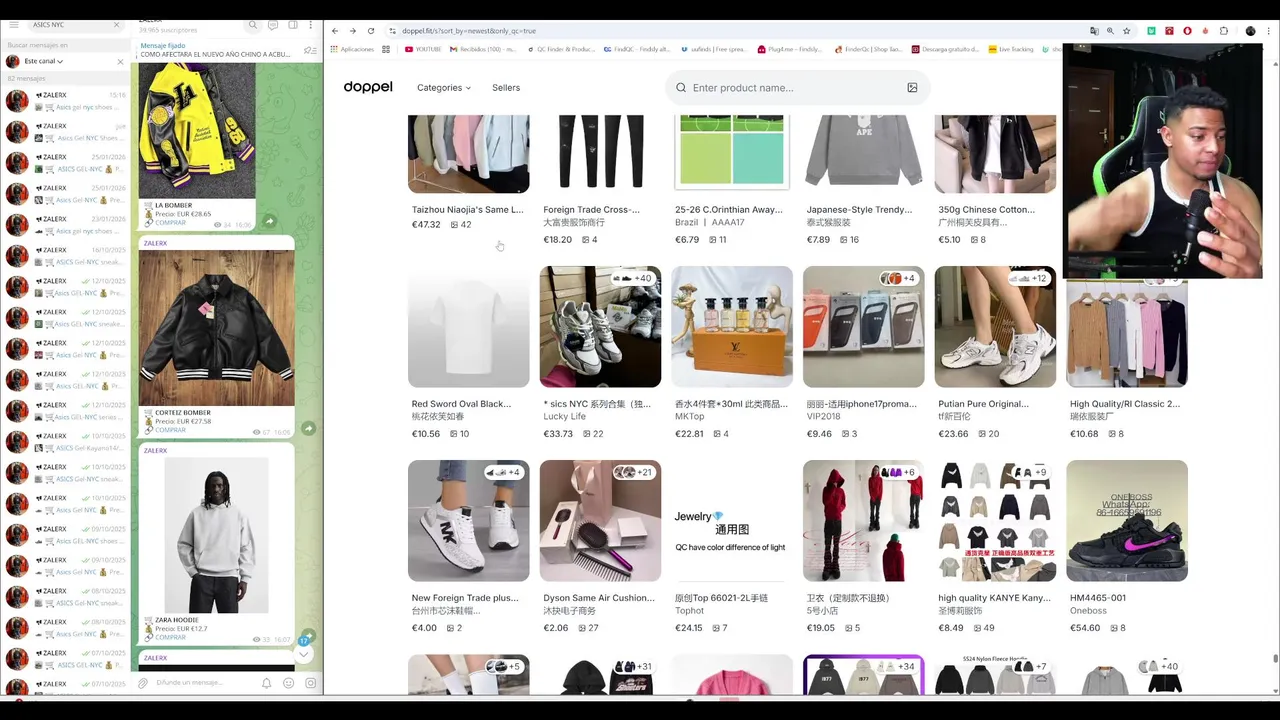The image size is (1280, 720).
Task: Click the doppel page vertical scrollbar
Action: coord(1275,659)
